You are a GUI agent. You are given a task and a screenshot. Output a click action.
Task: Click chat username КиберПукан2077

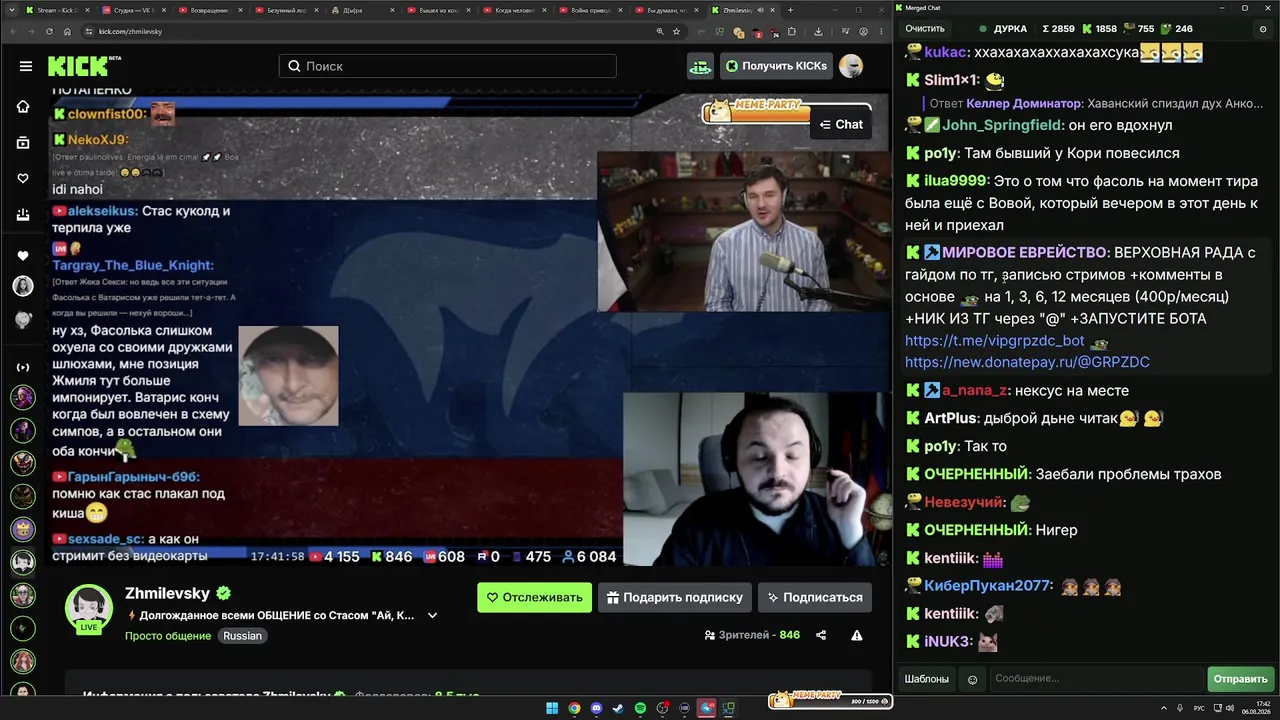pos(988,585)
